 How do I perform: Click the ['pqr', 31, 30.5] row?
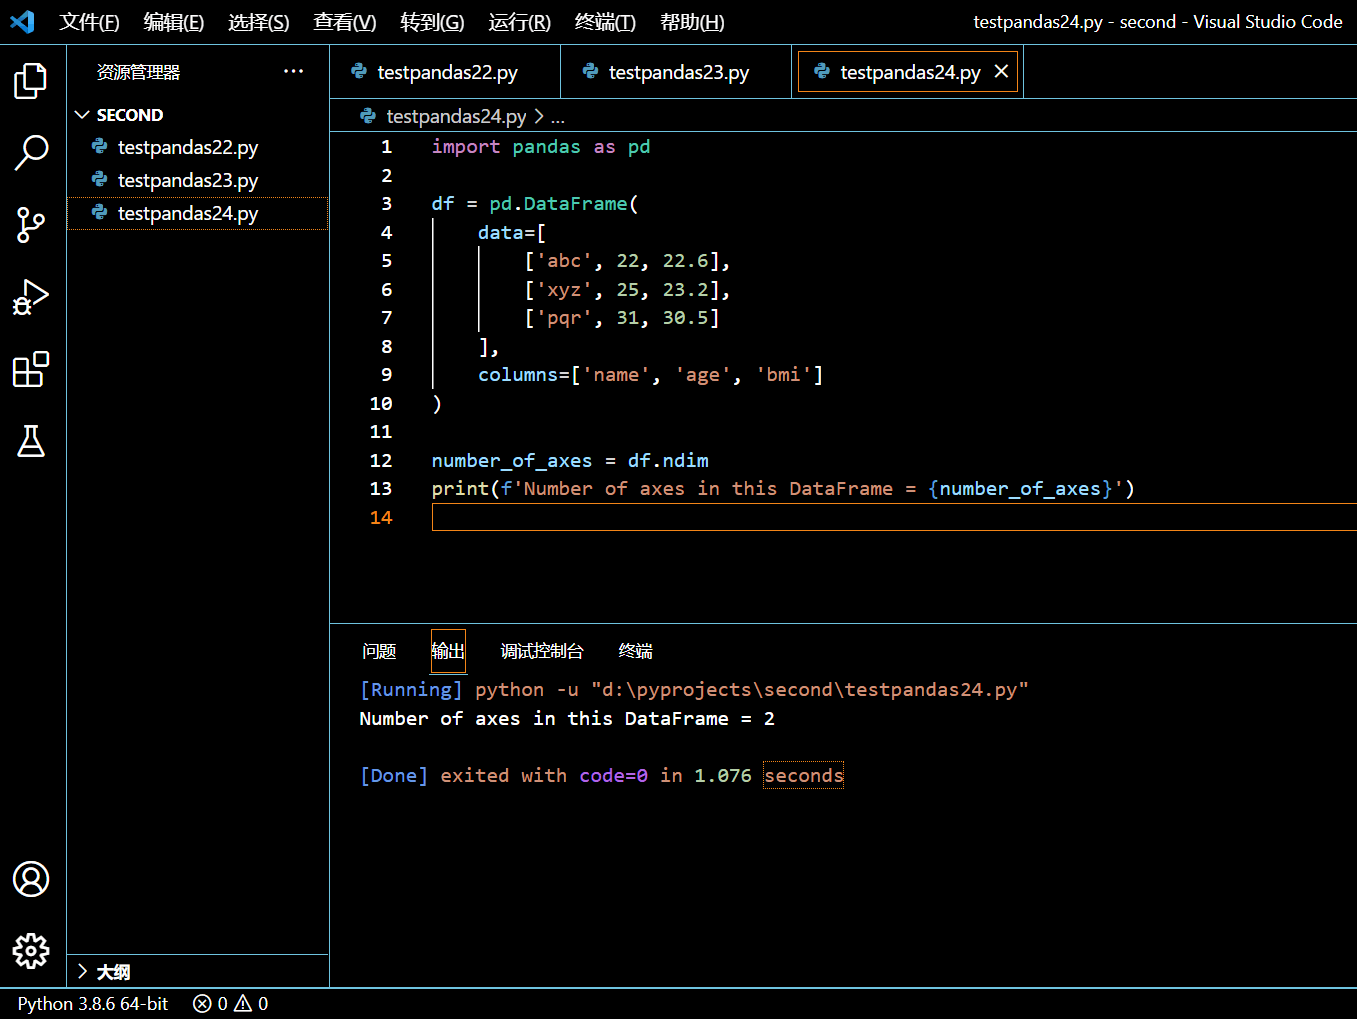pyautogui.click(x=622, y=318)
